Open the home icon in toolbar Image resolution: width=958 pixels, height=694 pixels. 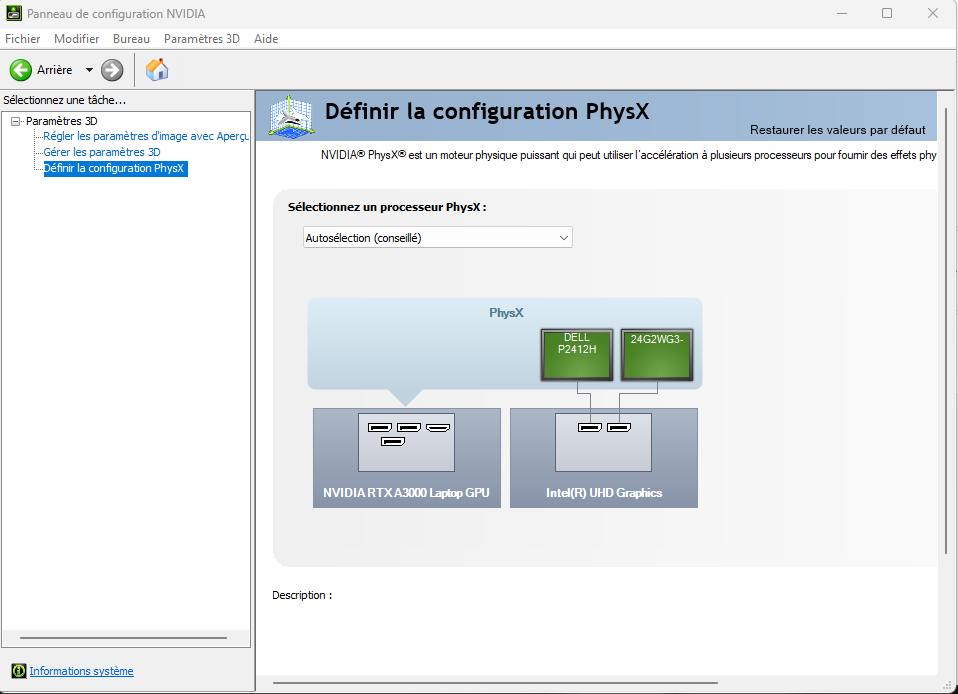(157, 70)
